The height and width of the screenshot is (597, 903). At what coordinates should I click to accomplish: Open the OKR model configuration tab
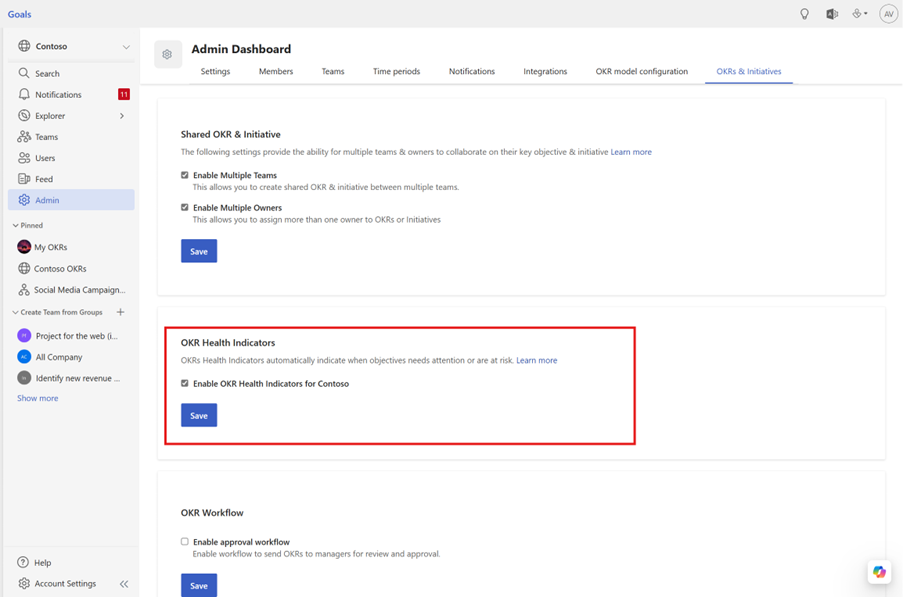pos(642,71)
